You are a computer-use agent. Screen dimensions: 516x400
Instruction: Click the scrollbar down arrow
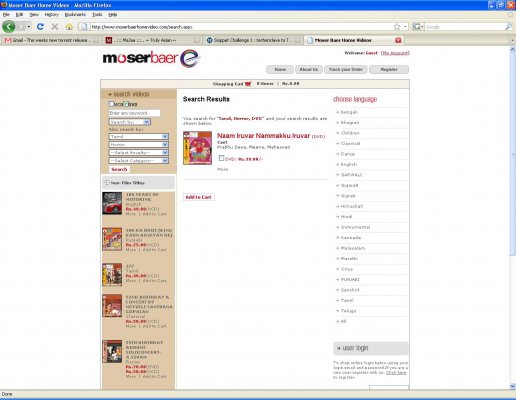tap(513, 386)
